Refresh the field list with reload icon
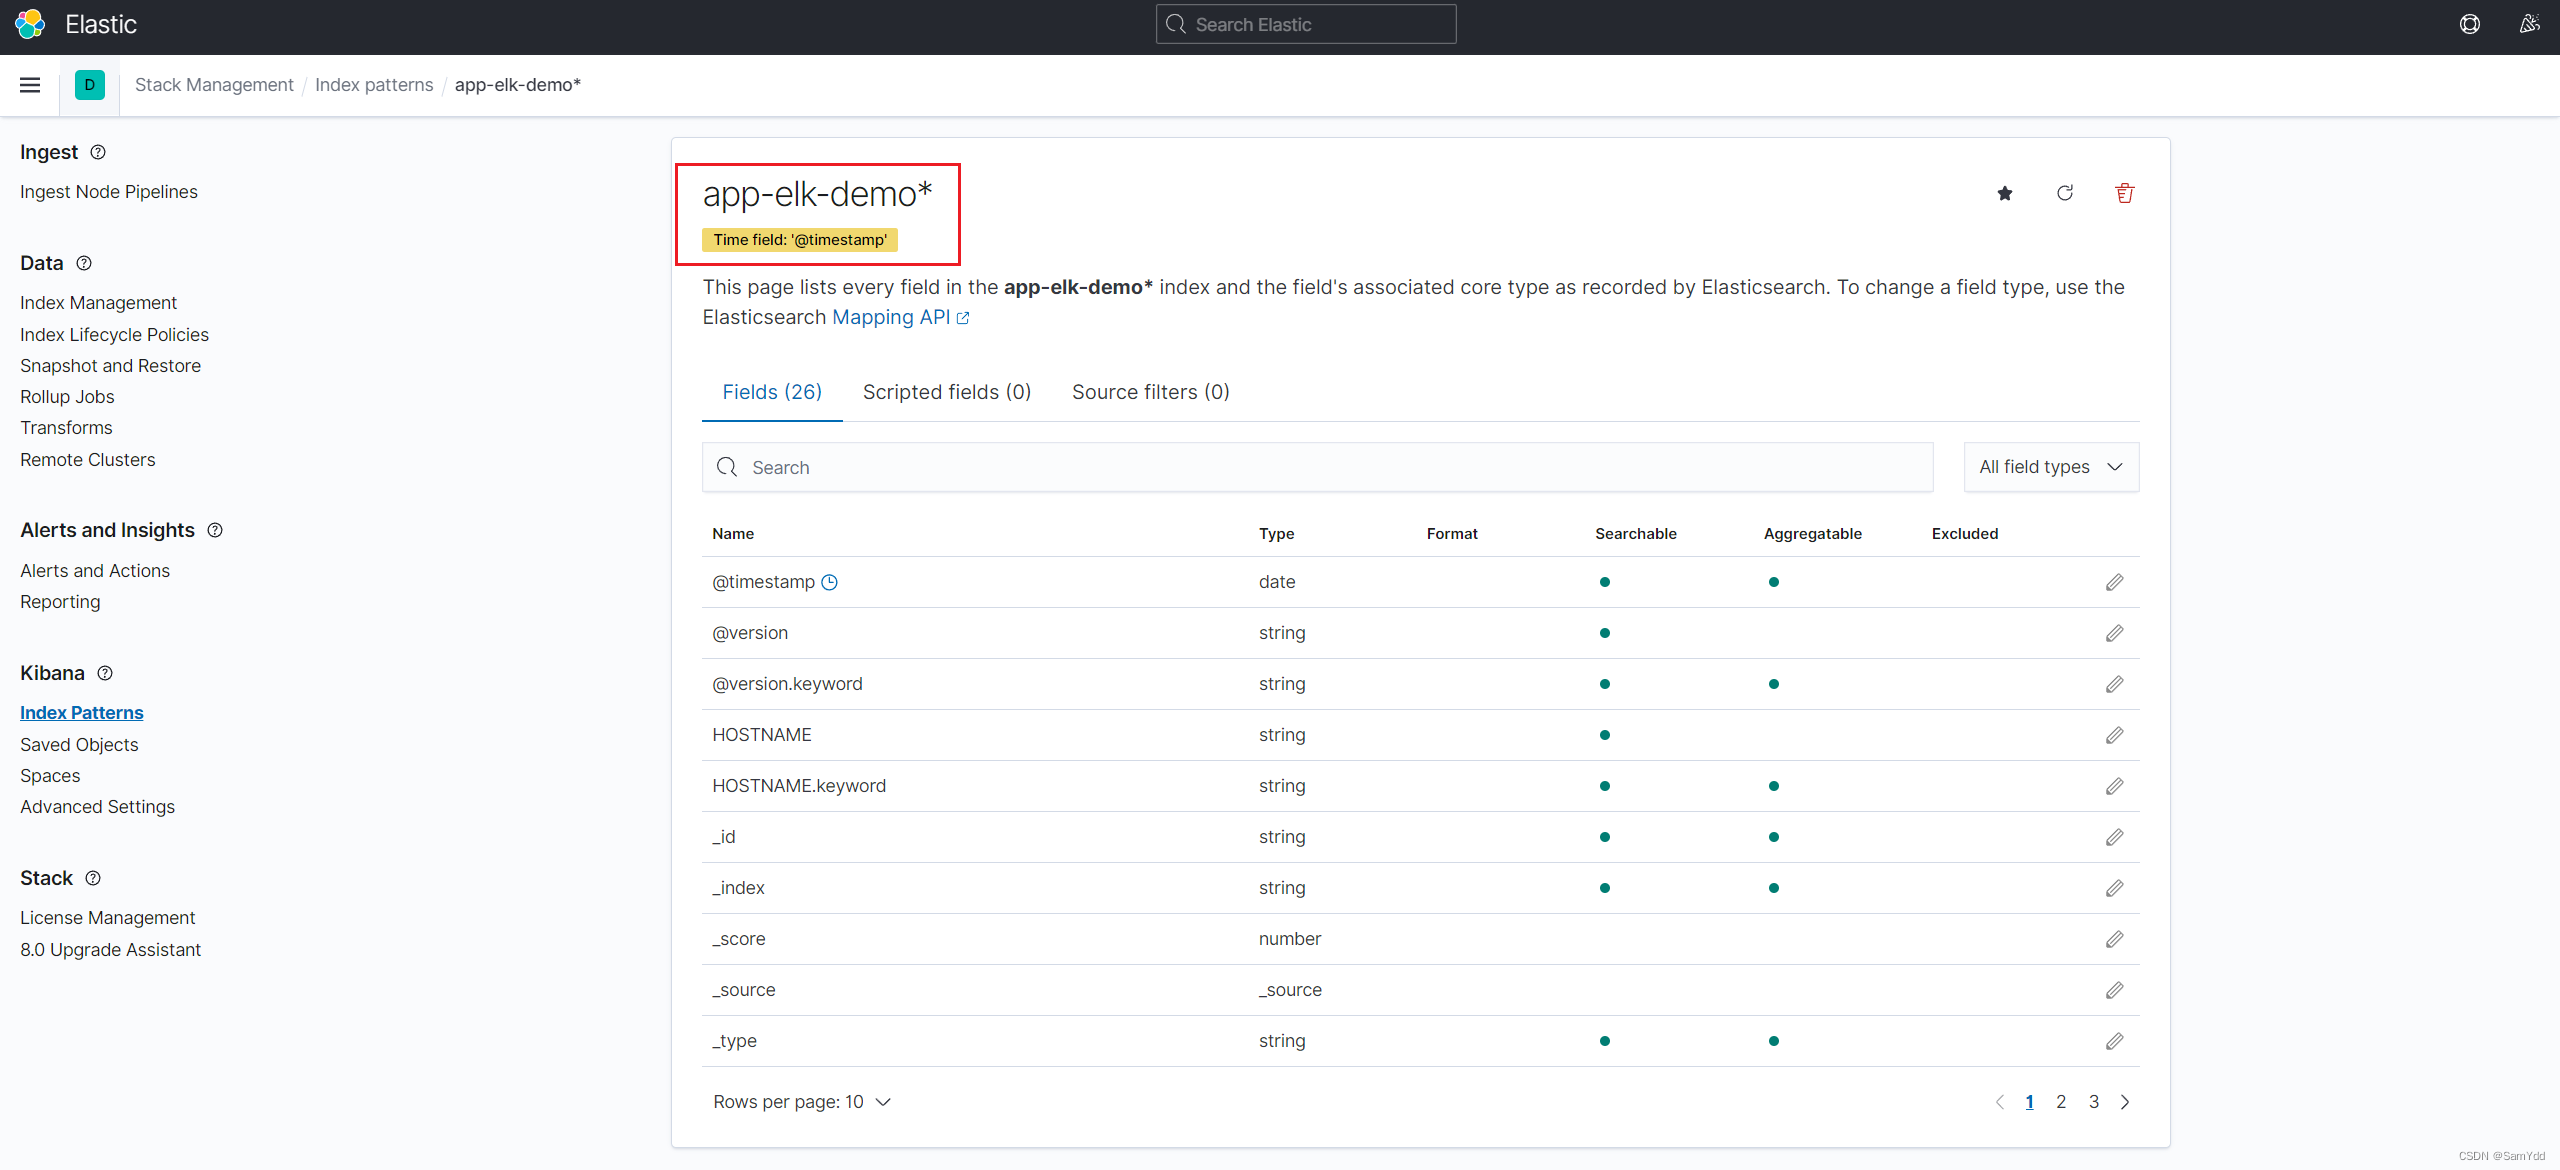The height and width of the screenshot is (1170, 2560). [x=2064, y=193]
